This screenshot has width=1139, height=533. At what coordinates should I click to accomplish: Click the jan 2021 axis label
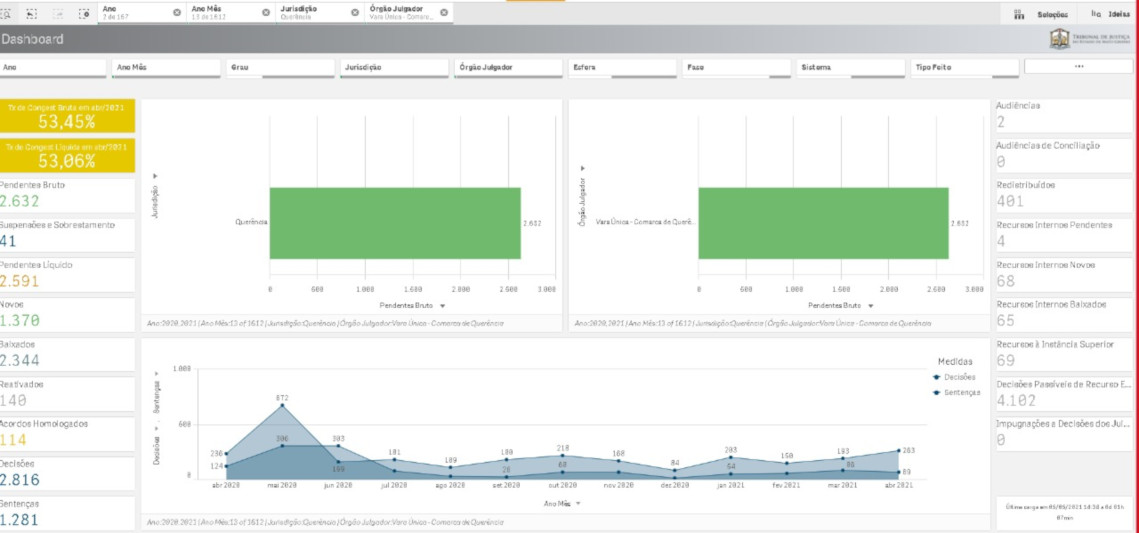click(x=731, y=485)
